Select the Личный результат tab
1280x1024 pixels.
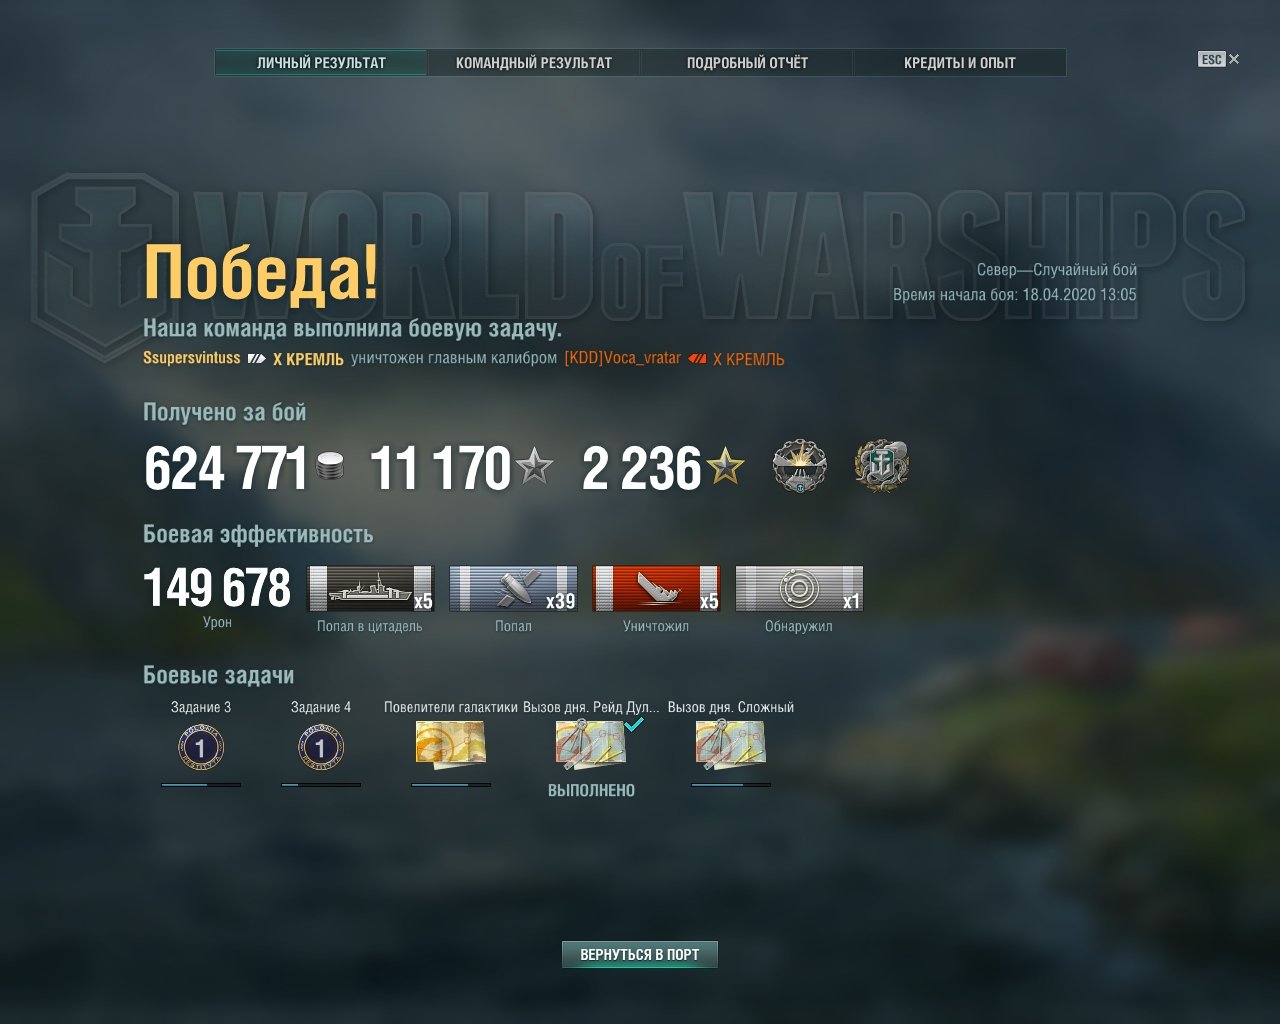pyautogui.click(x=321, y=63)
